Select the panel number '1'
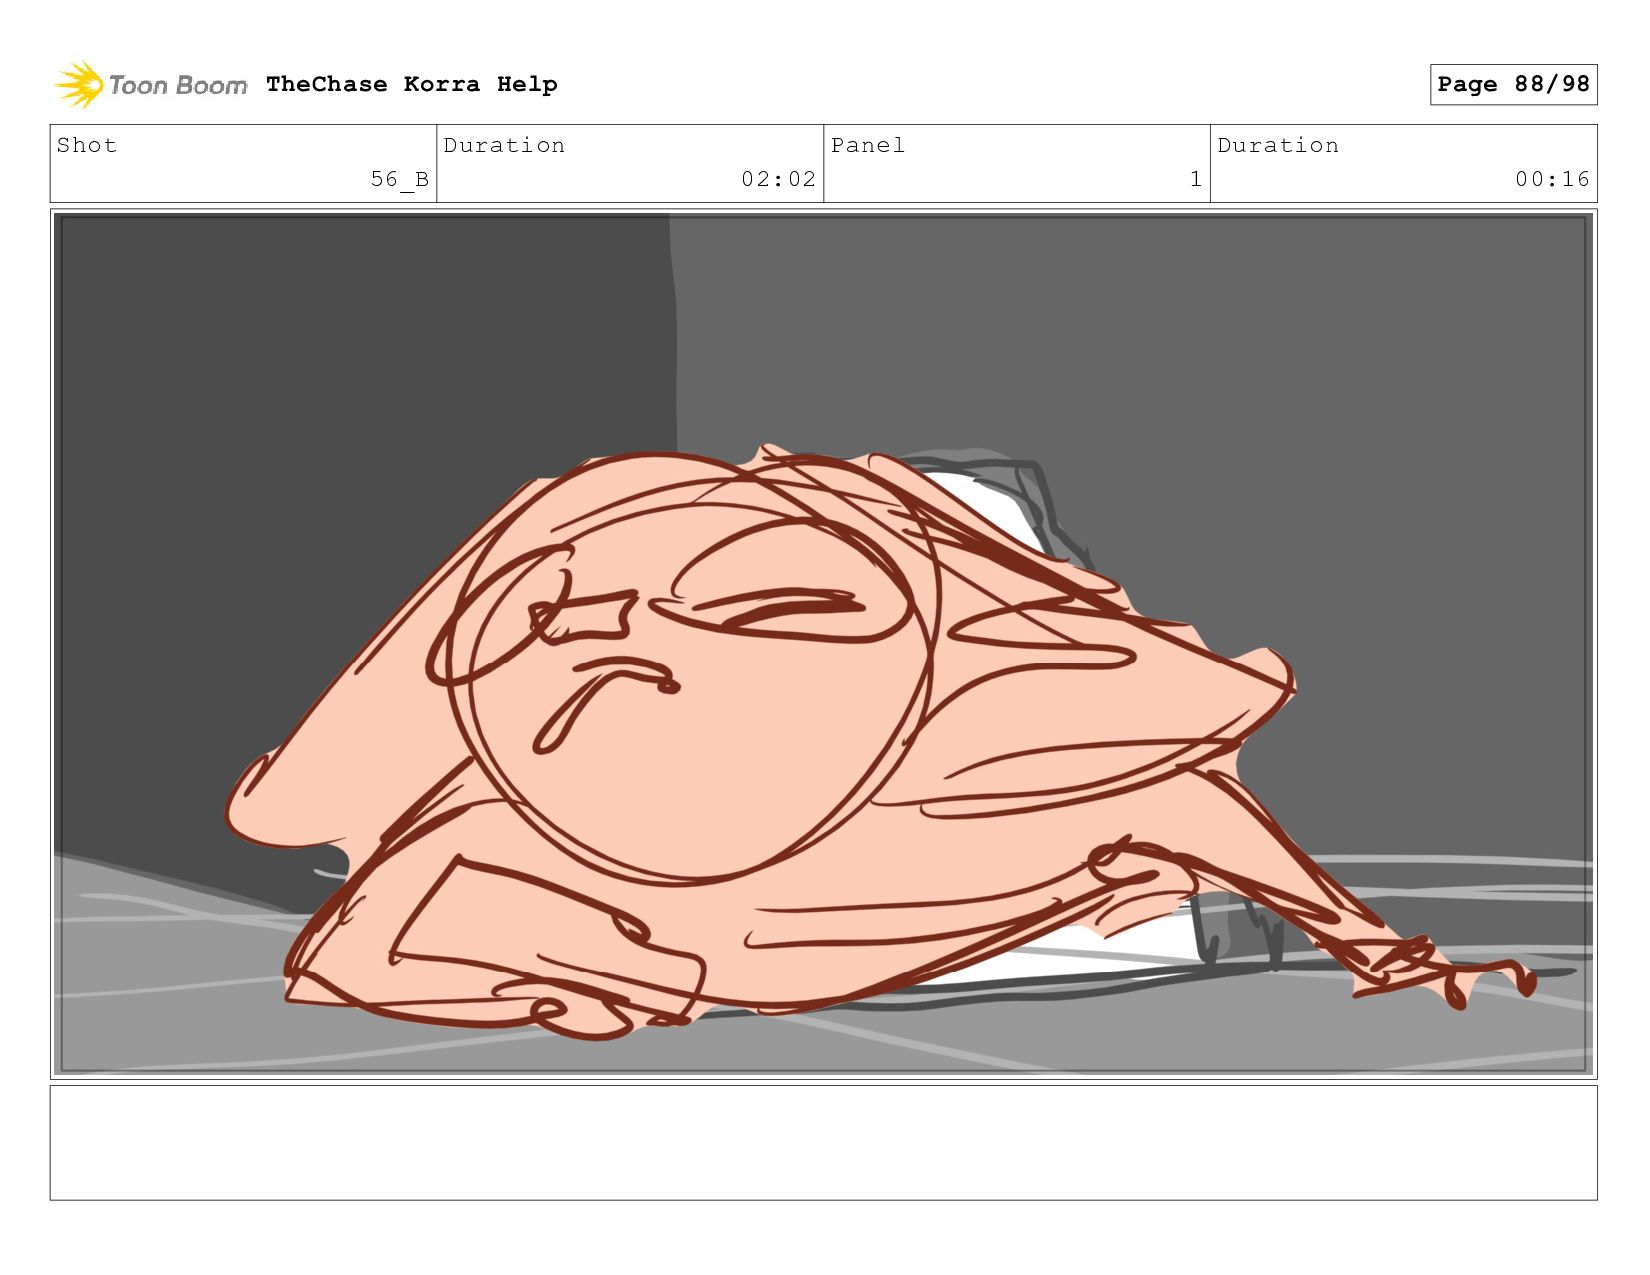1650x1275 pixels. point(1195,179)
